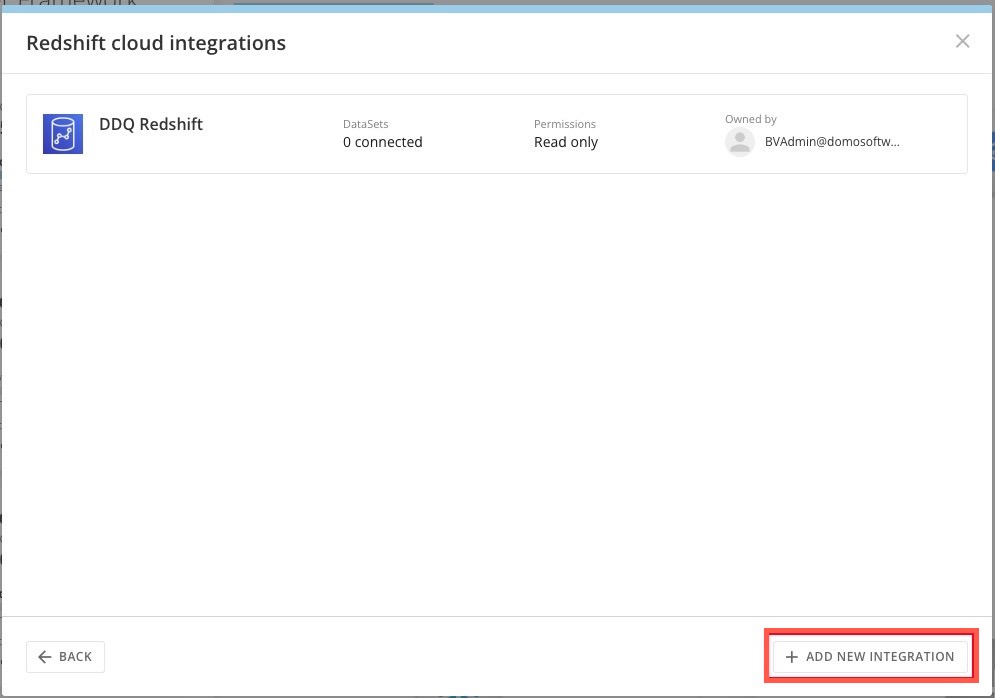Click the DataSets column label
This screenshot has height=698, width=995.
365,124
